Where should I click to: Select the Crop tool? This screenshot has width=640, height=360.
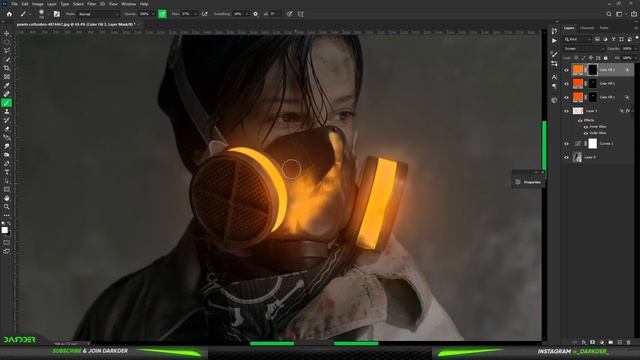coord(7,68)
